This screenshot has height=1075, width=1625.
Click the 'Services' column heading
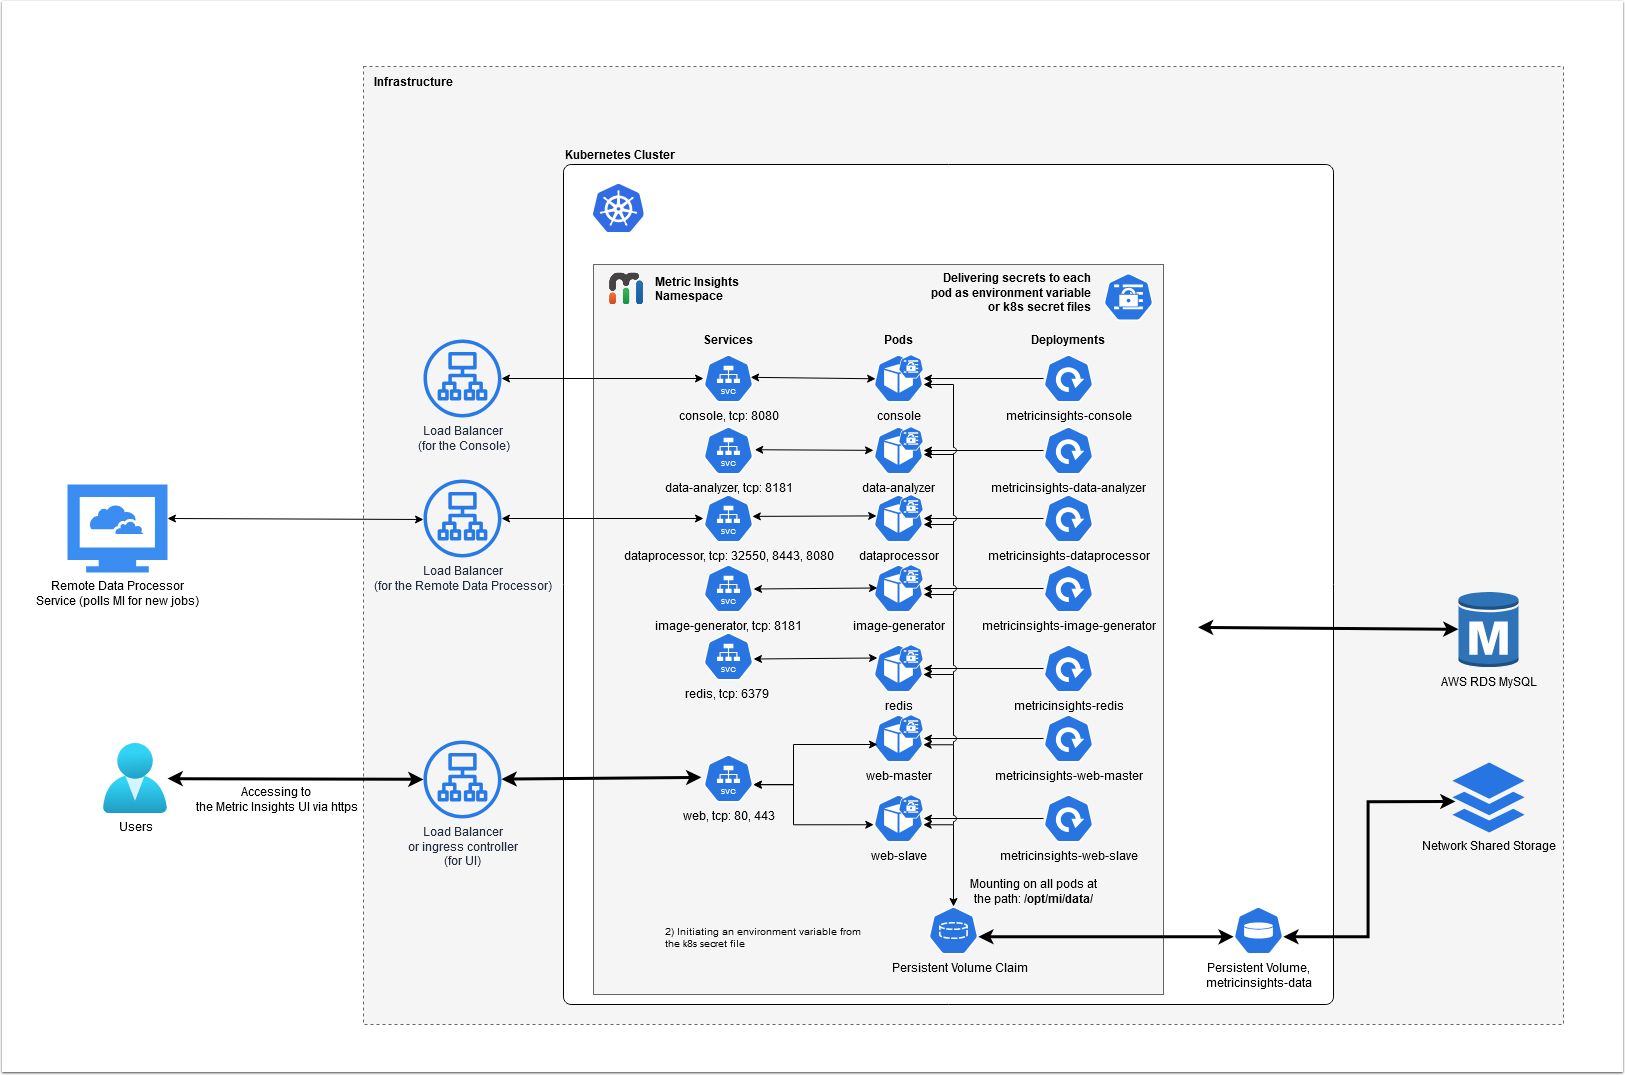coord(728,340)
